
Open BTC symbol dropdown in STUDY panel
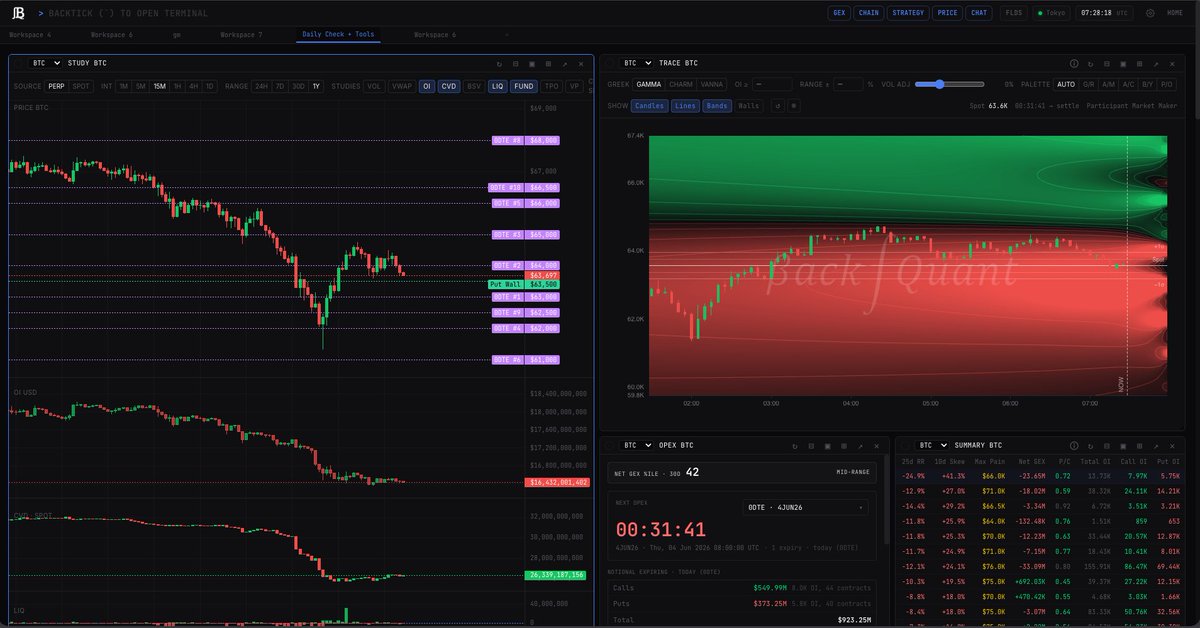click(47, 63)
